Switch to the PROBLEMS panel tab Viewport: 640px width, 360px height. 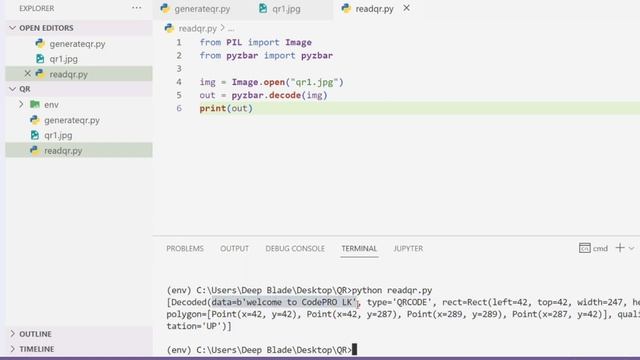(185, 249)
